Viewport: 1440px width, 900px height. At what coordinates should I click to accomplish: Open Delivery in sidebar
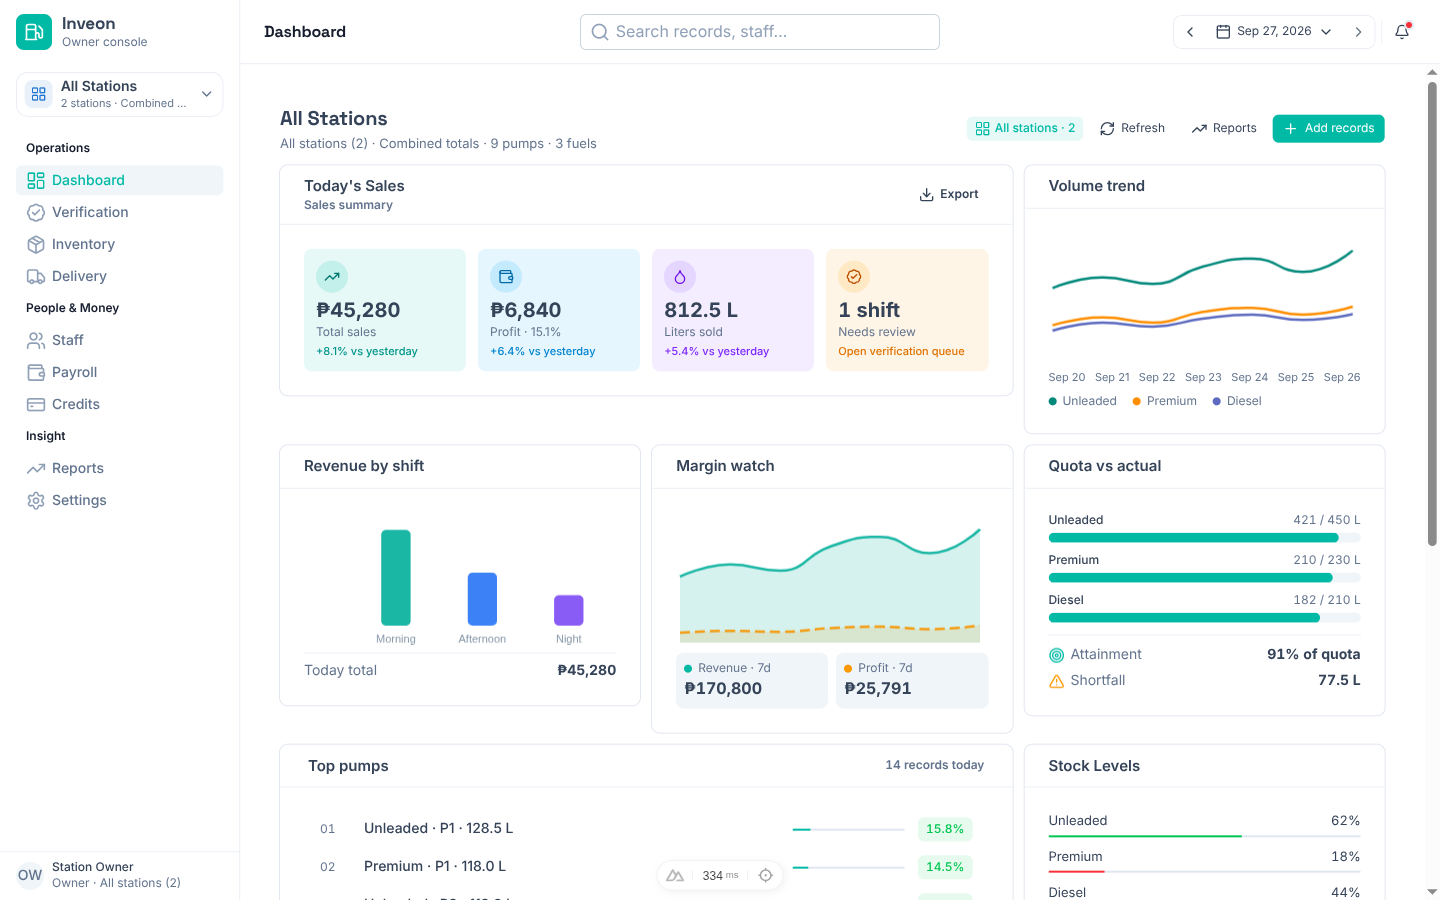click(120, 276)
